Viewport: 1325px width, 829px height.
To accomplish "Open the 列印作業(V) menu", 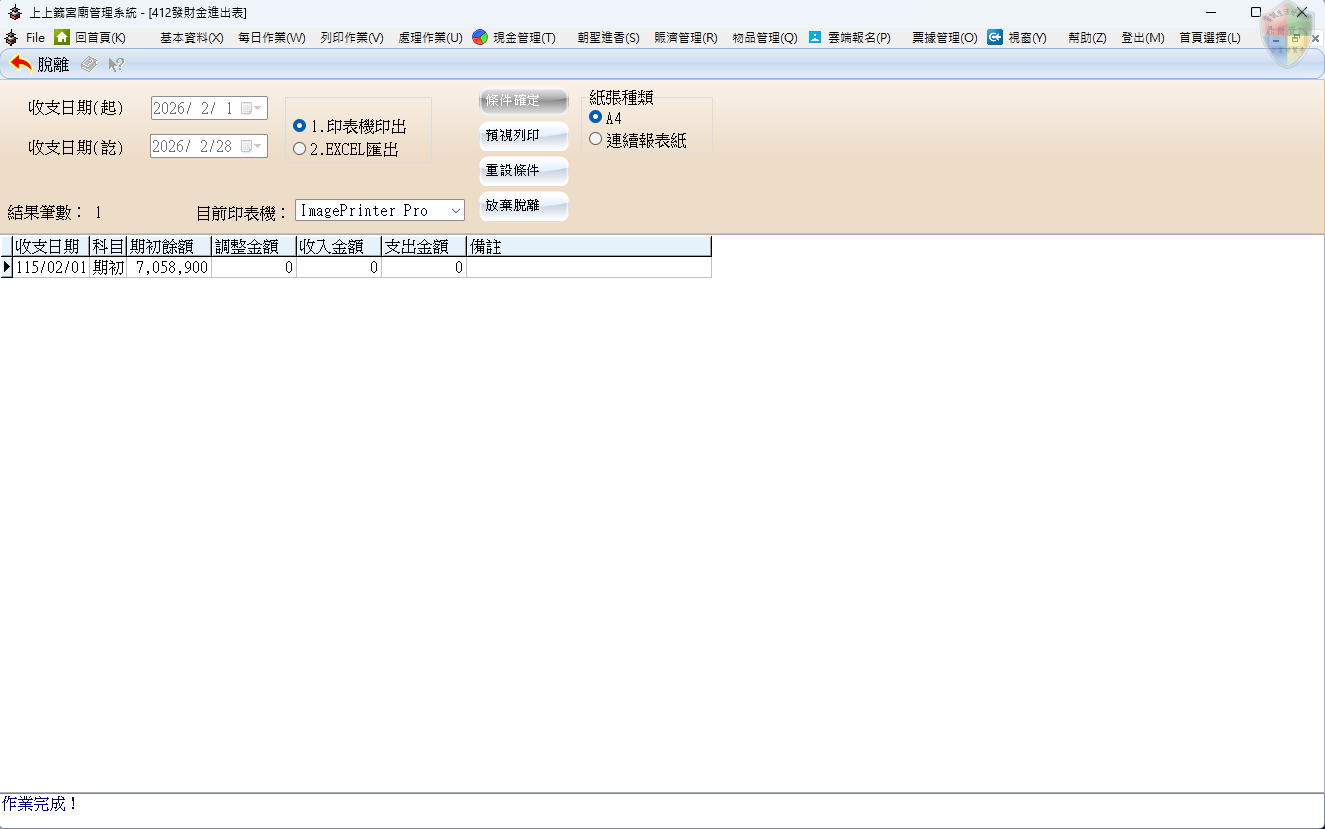I will [352, 37].
